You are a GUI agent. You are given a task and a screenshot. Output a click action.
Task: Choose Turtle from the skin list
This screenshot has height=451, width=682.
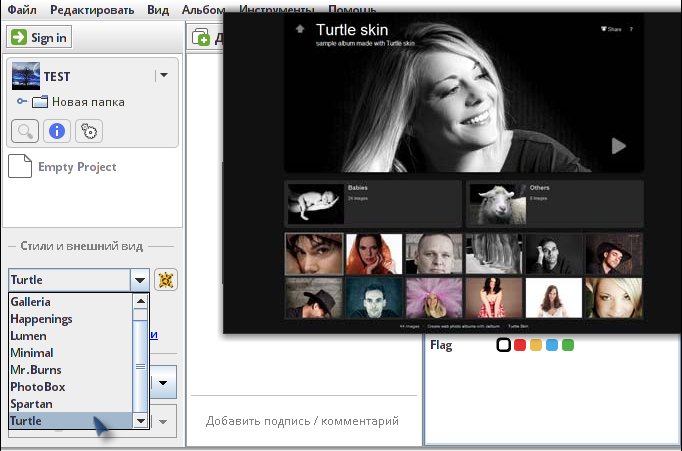coord(70,421)
